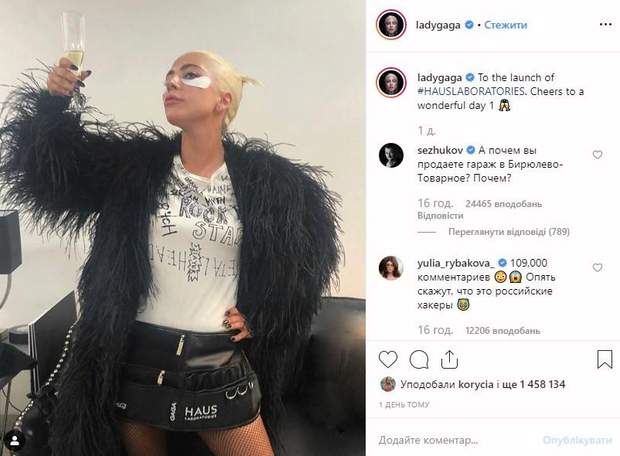Open ladygaga avatar beside the caption

tap(391, 83)
